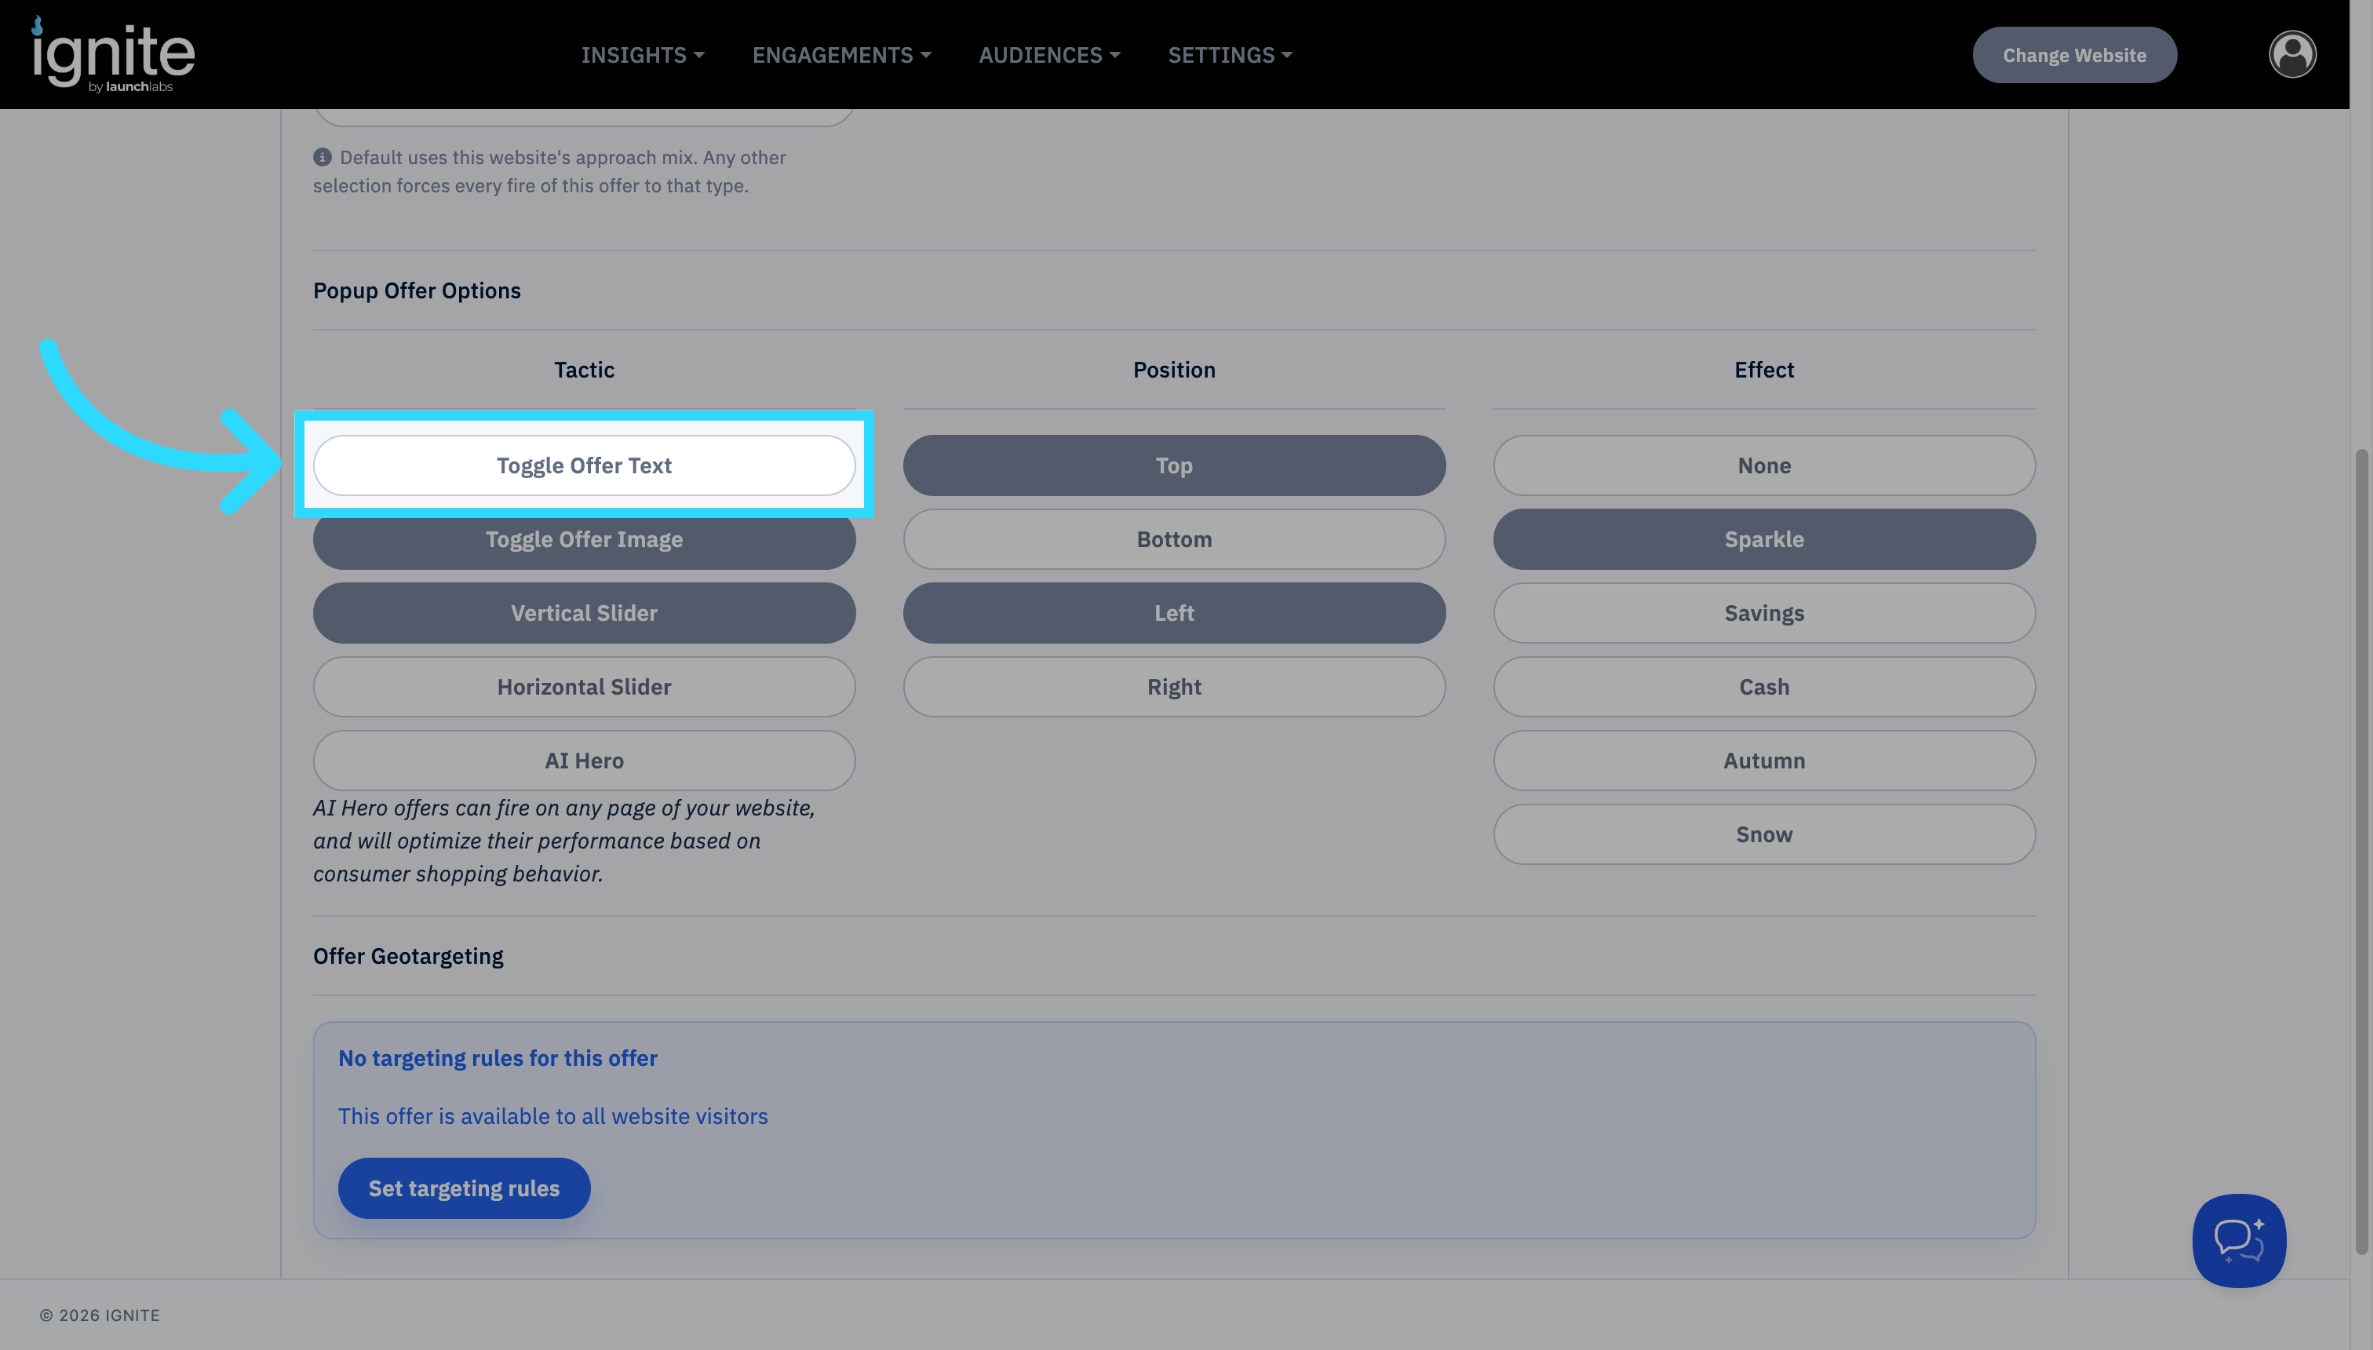This screenshot has width=2373, height=1350.
Task: Open the chat support widget icon
Action: pos(2239,1240)
